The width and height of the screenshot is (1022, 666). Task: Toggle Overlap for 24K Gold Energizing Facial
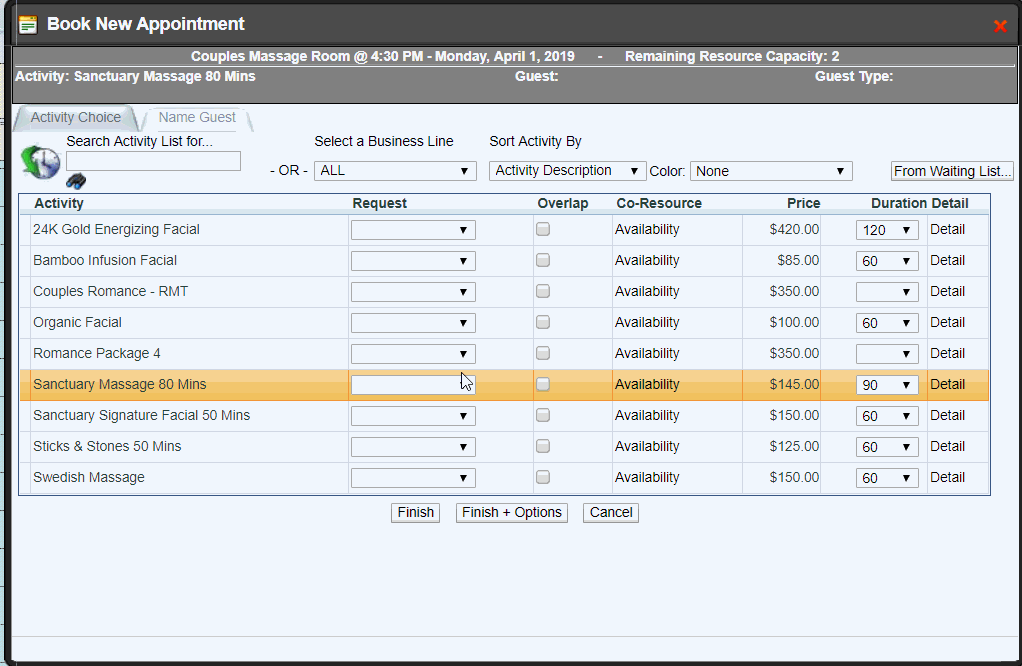click(543, 229)
